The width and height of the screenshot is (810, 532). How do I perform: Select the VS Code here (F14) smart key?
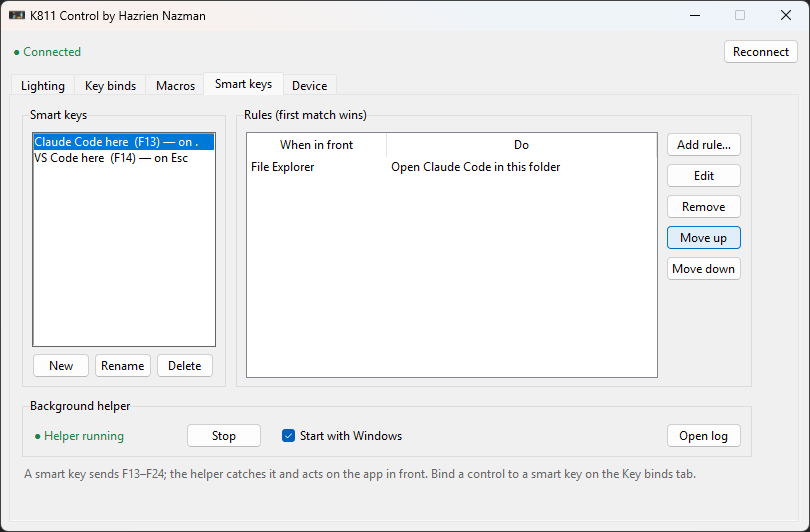pos(123,158)
